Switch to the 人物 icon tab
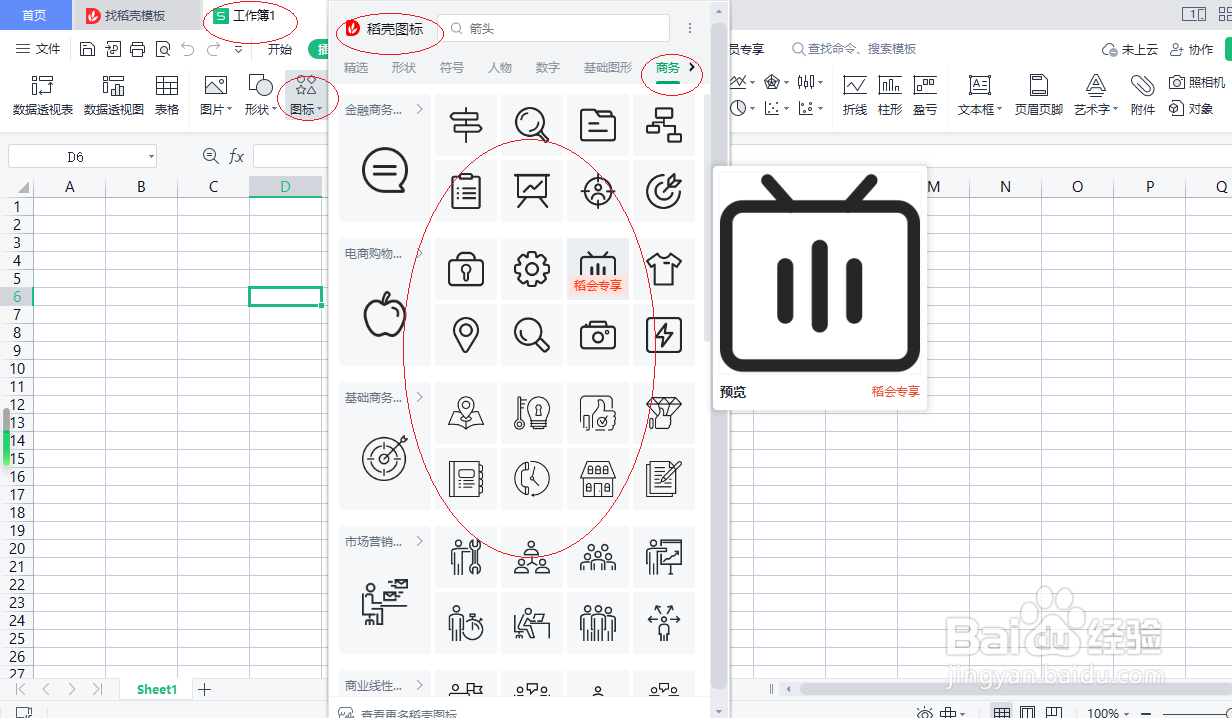This screenshot has width=1232, height=718. pyautogui.click(x=500, y=68)
